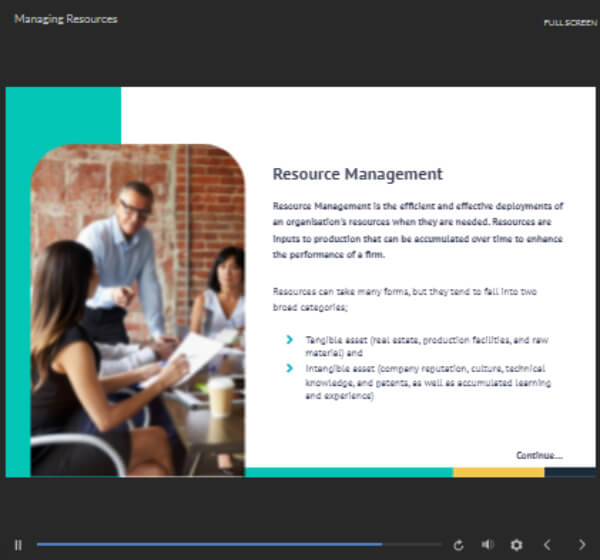
Task: Click the blue playback progress bar
Action: click(x=210, y=545)
